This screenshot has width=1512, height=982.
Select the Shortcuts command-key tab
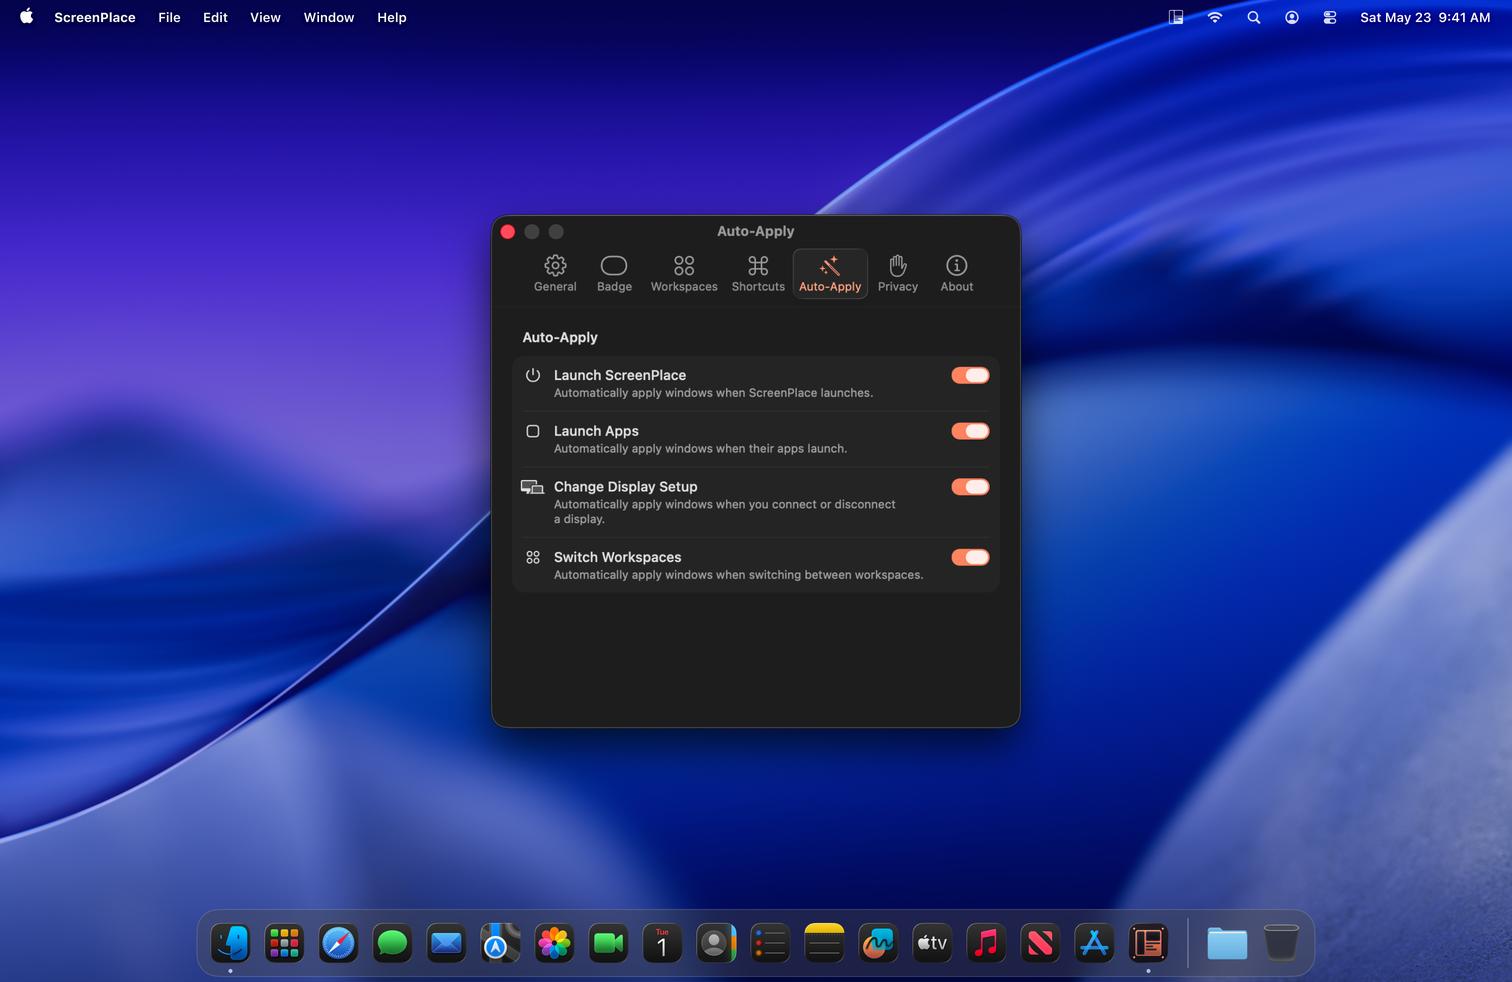pos(758,273)
